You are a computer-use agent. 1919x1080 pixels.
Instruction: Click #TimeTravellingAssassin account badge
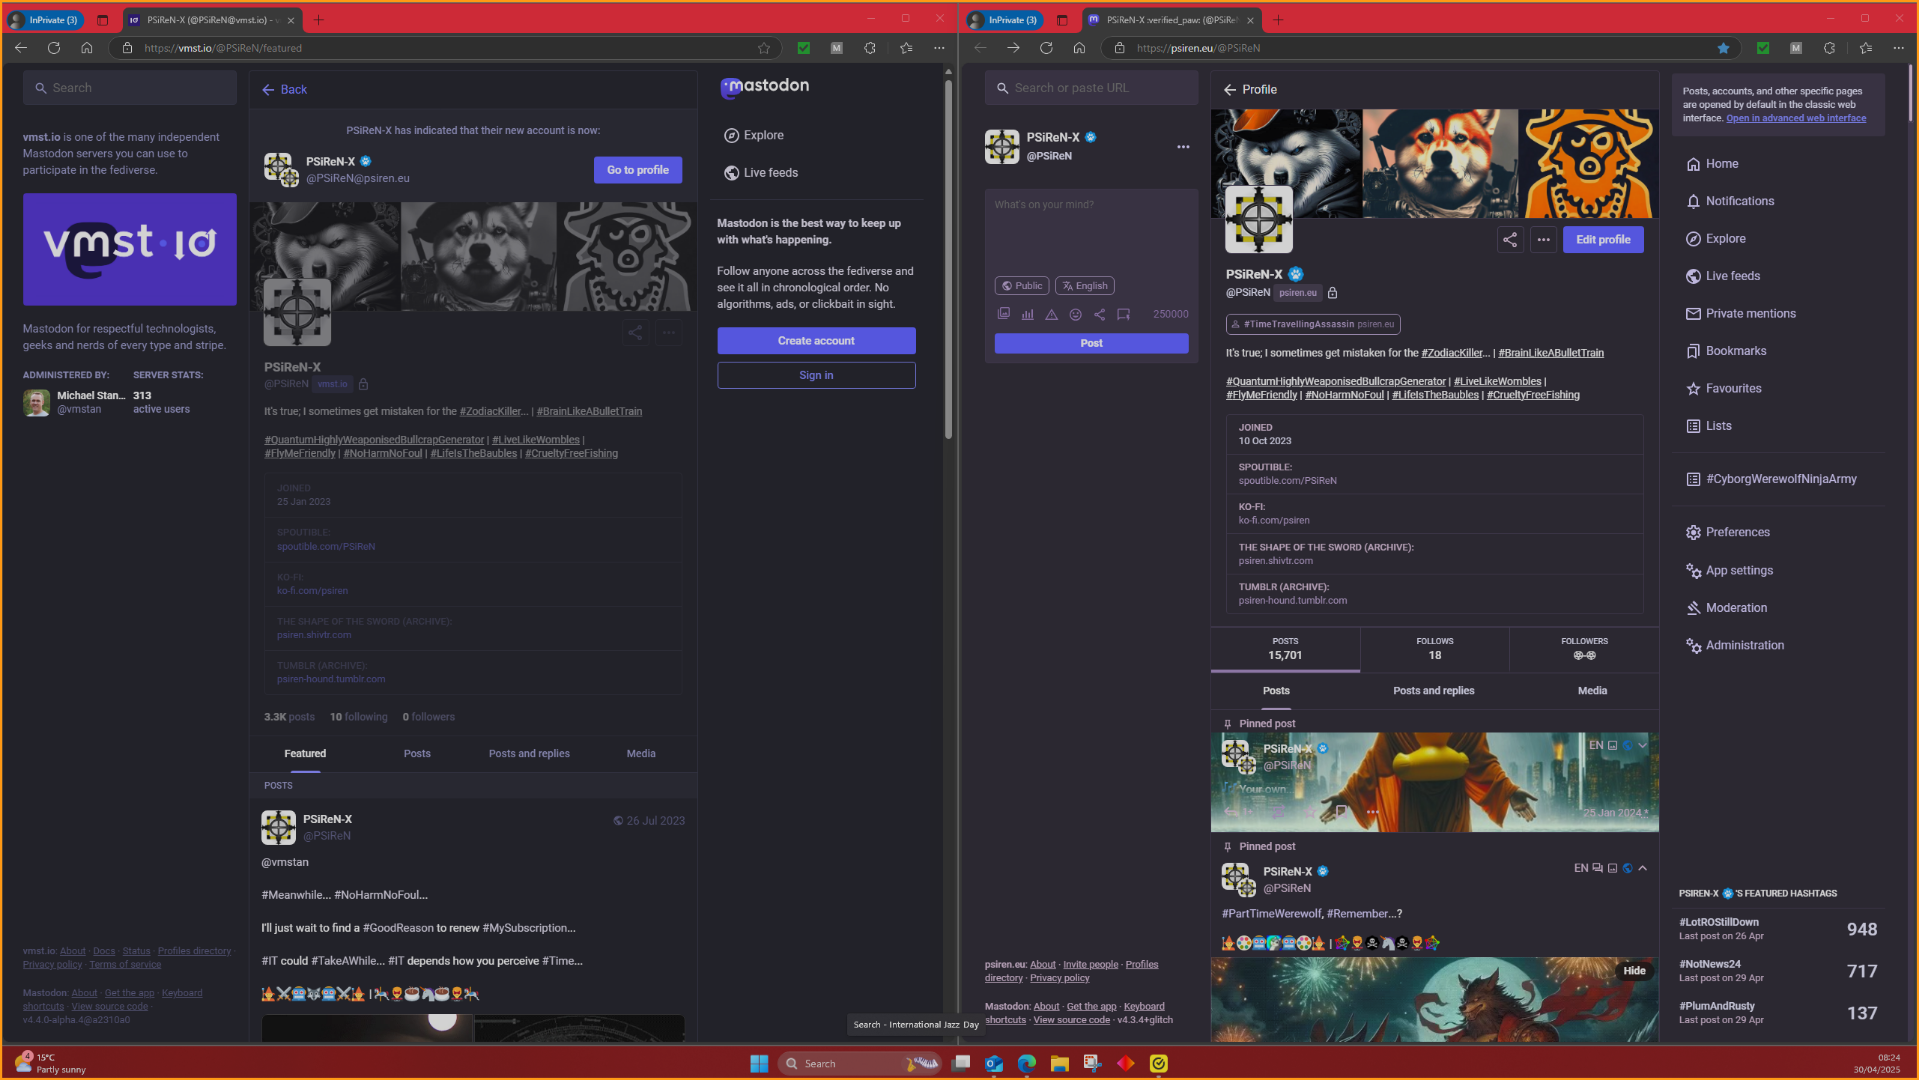coord(1313,324)
